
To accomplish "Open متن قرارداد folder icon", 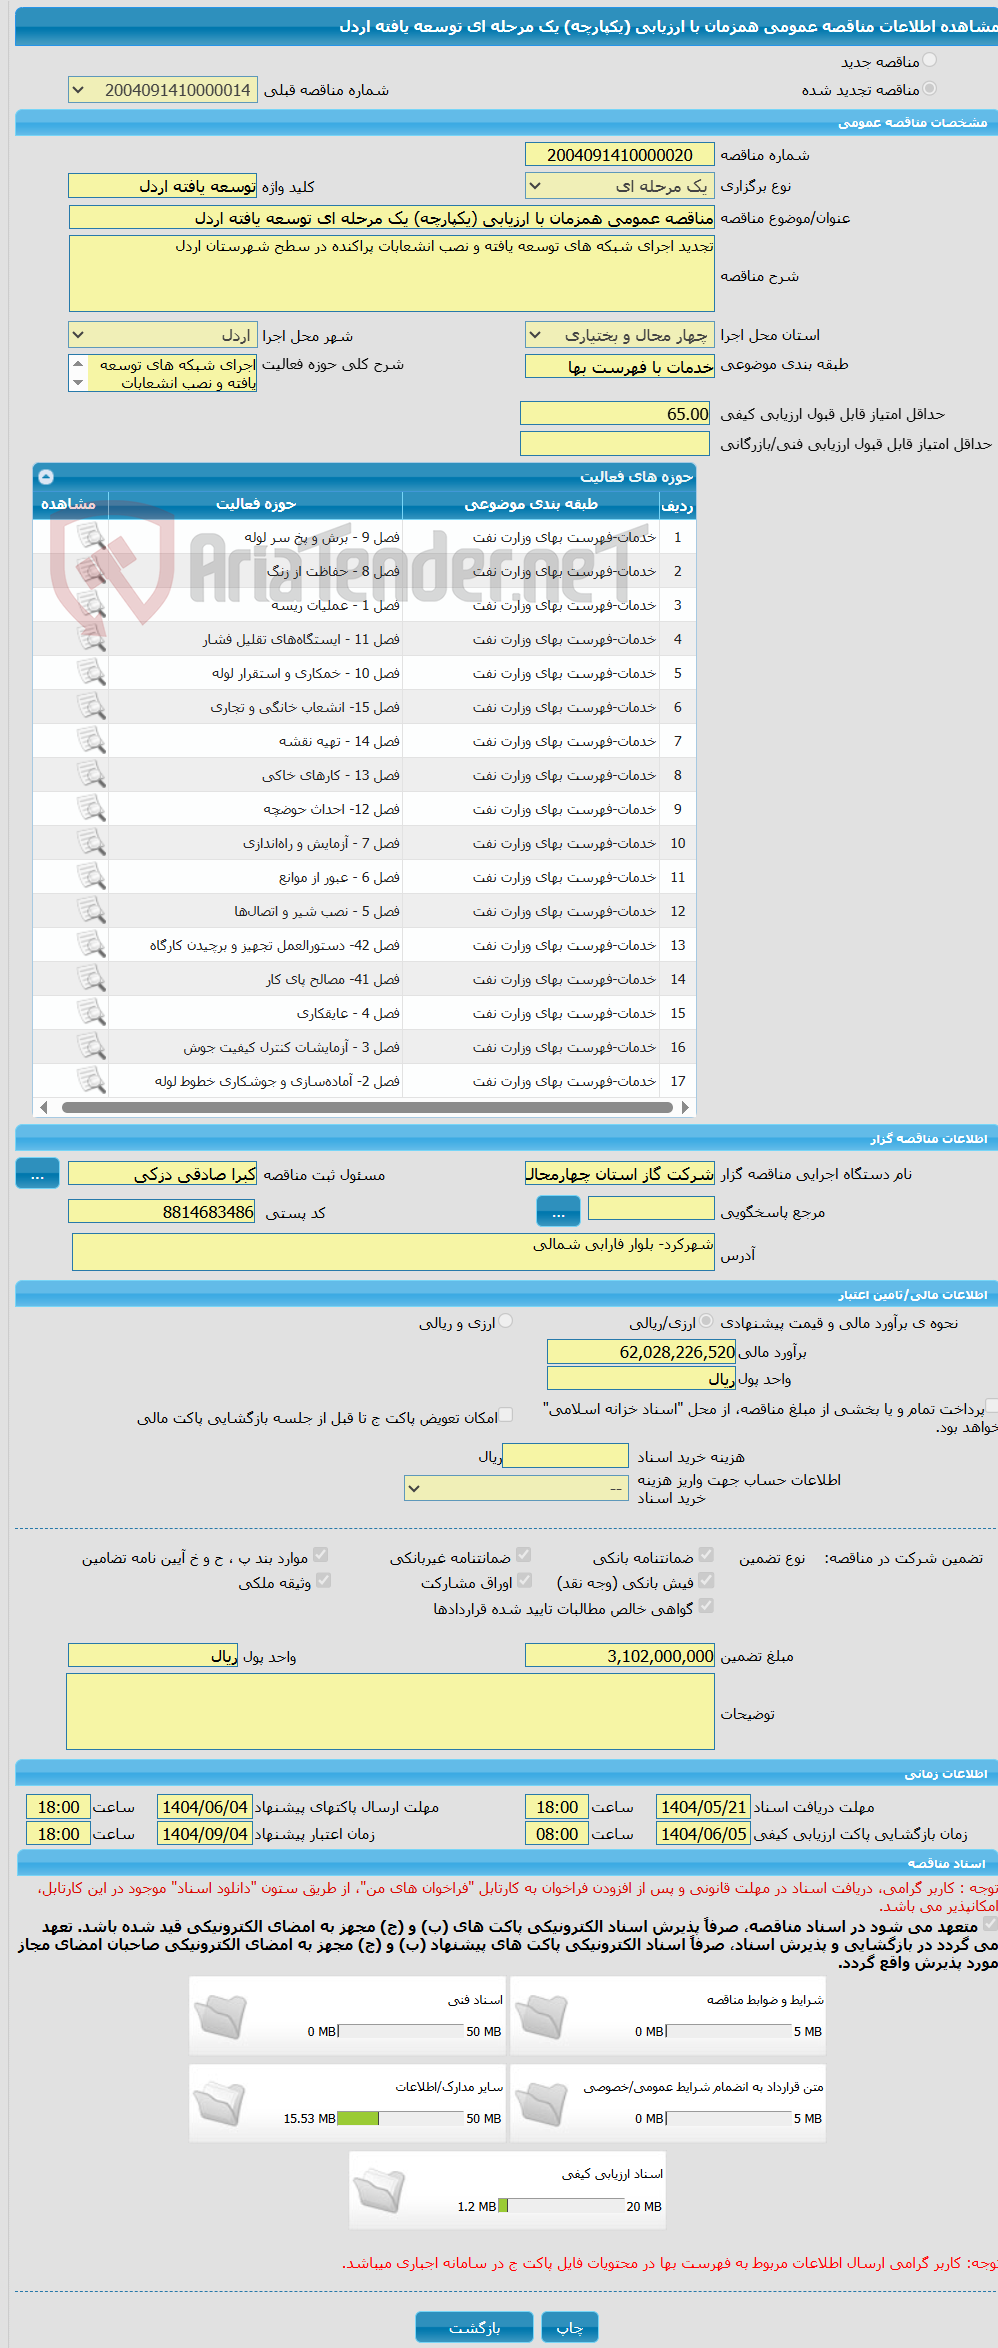I will click(x=542, y=2103).
